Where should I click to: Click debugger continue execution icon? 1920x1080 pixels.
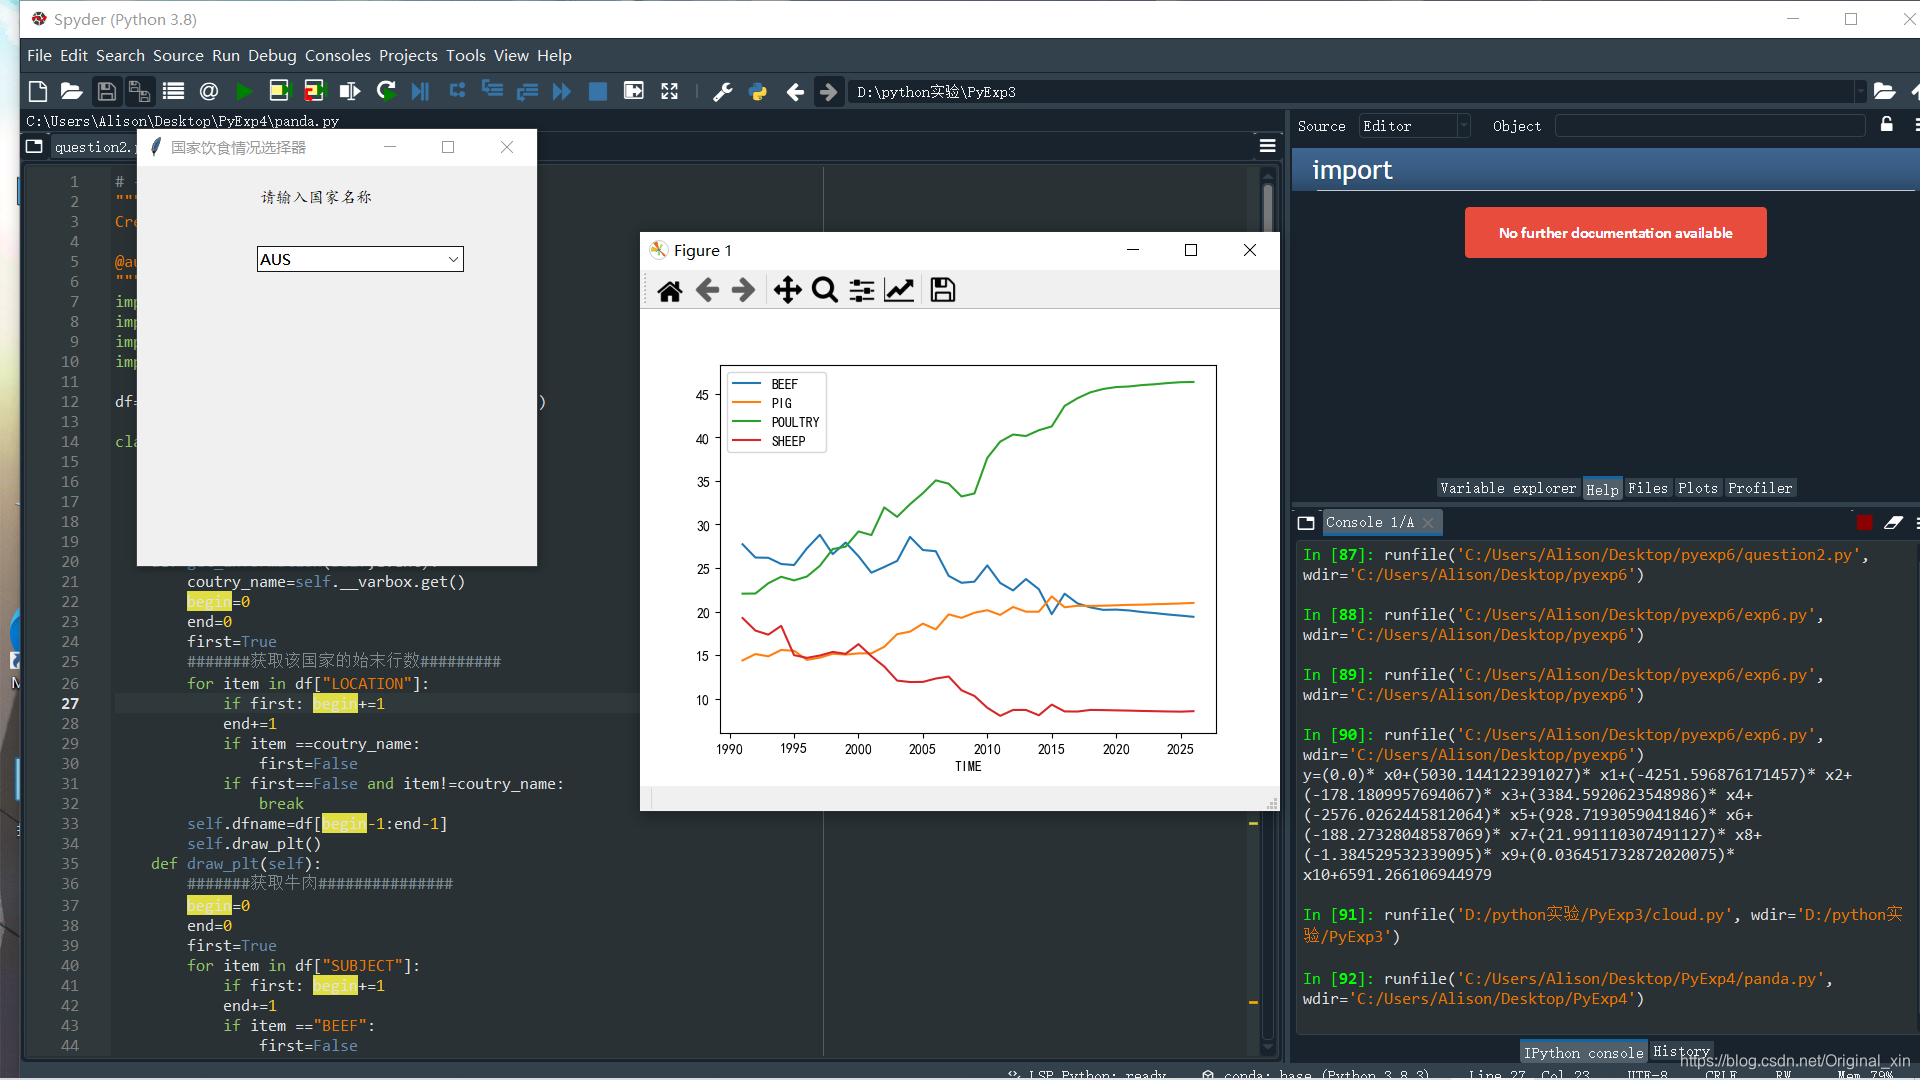tap(562, 92)
